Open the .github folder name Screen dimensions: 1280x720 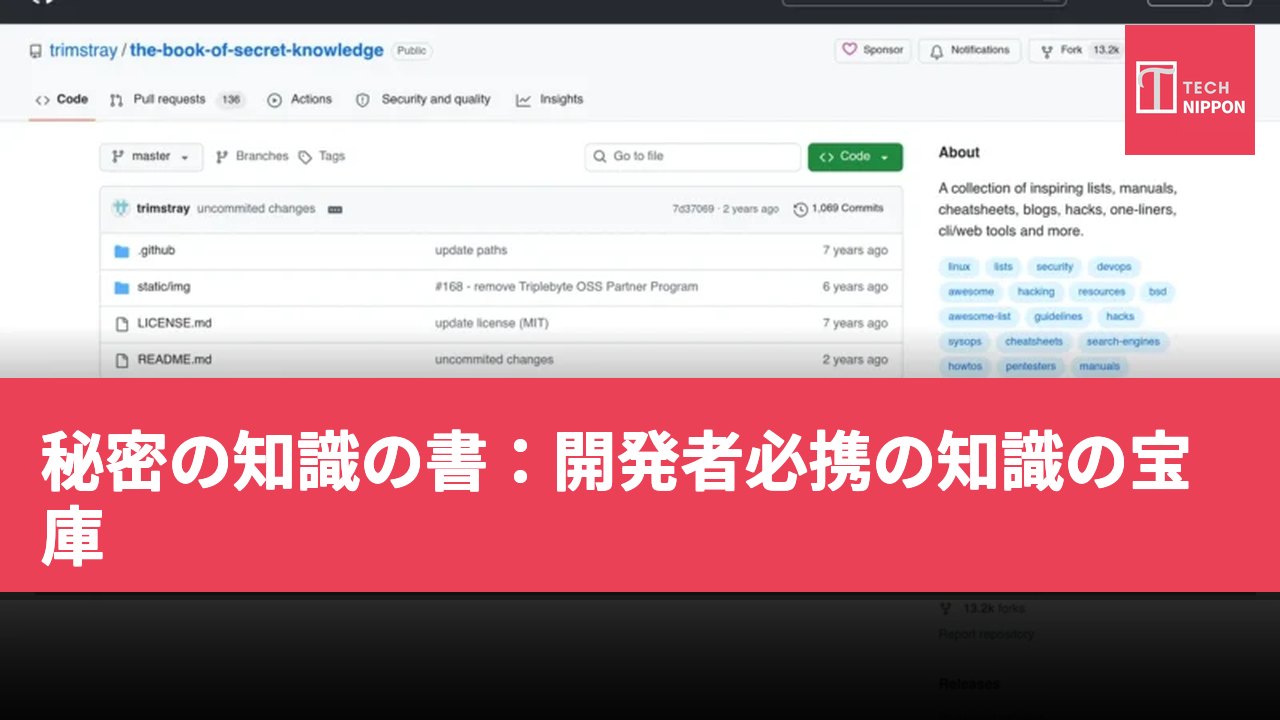click(156, 250)
